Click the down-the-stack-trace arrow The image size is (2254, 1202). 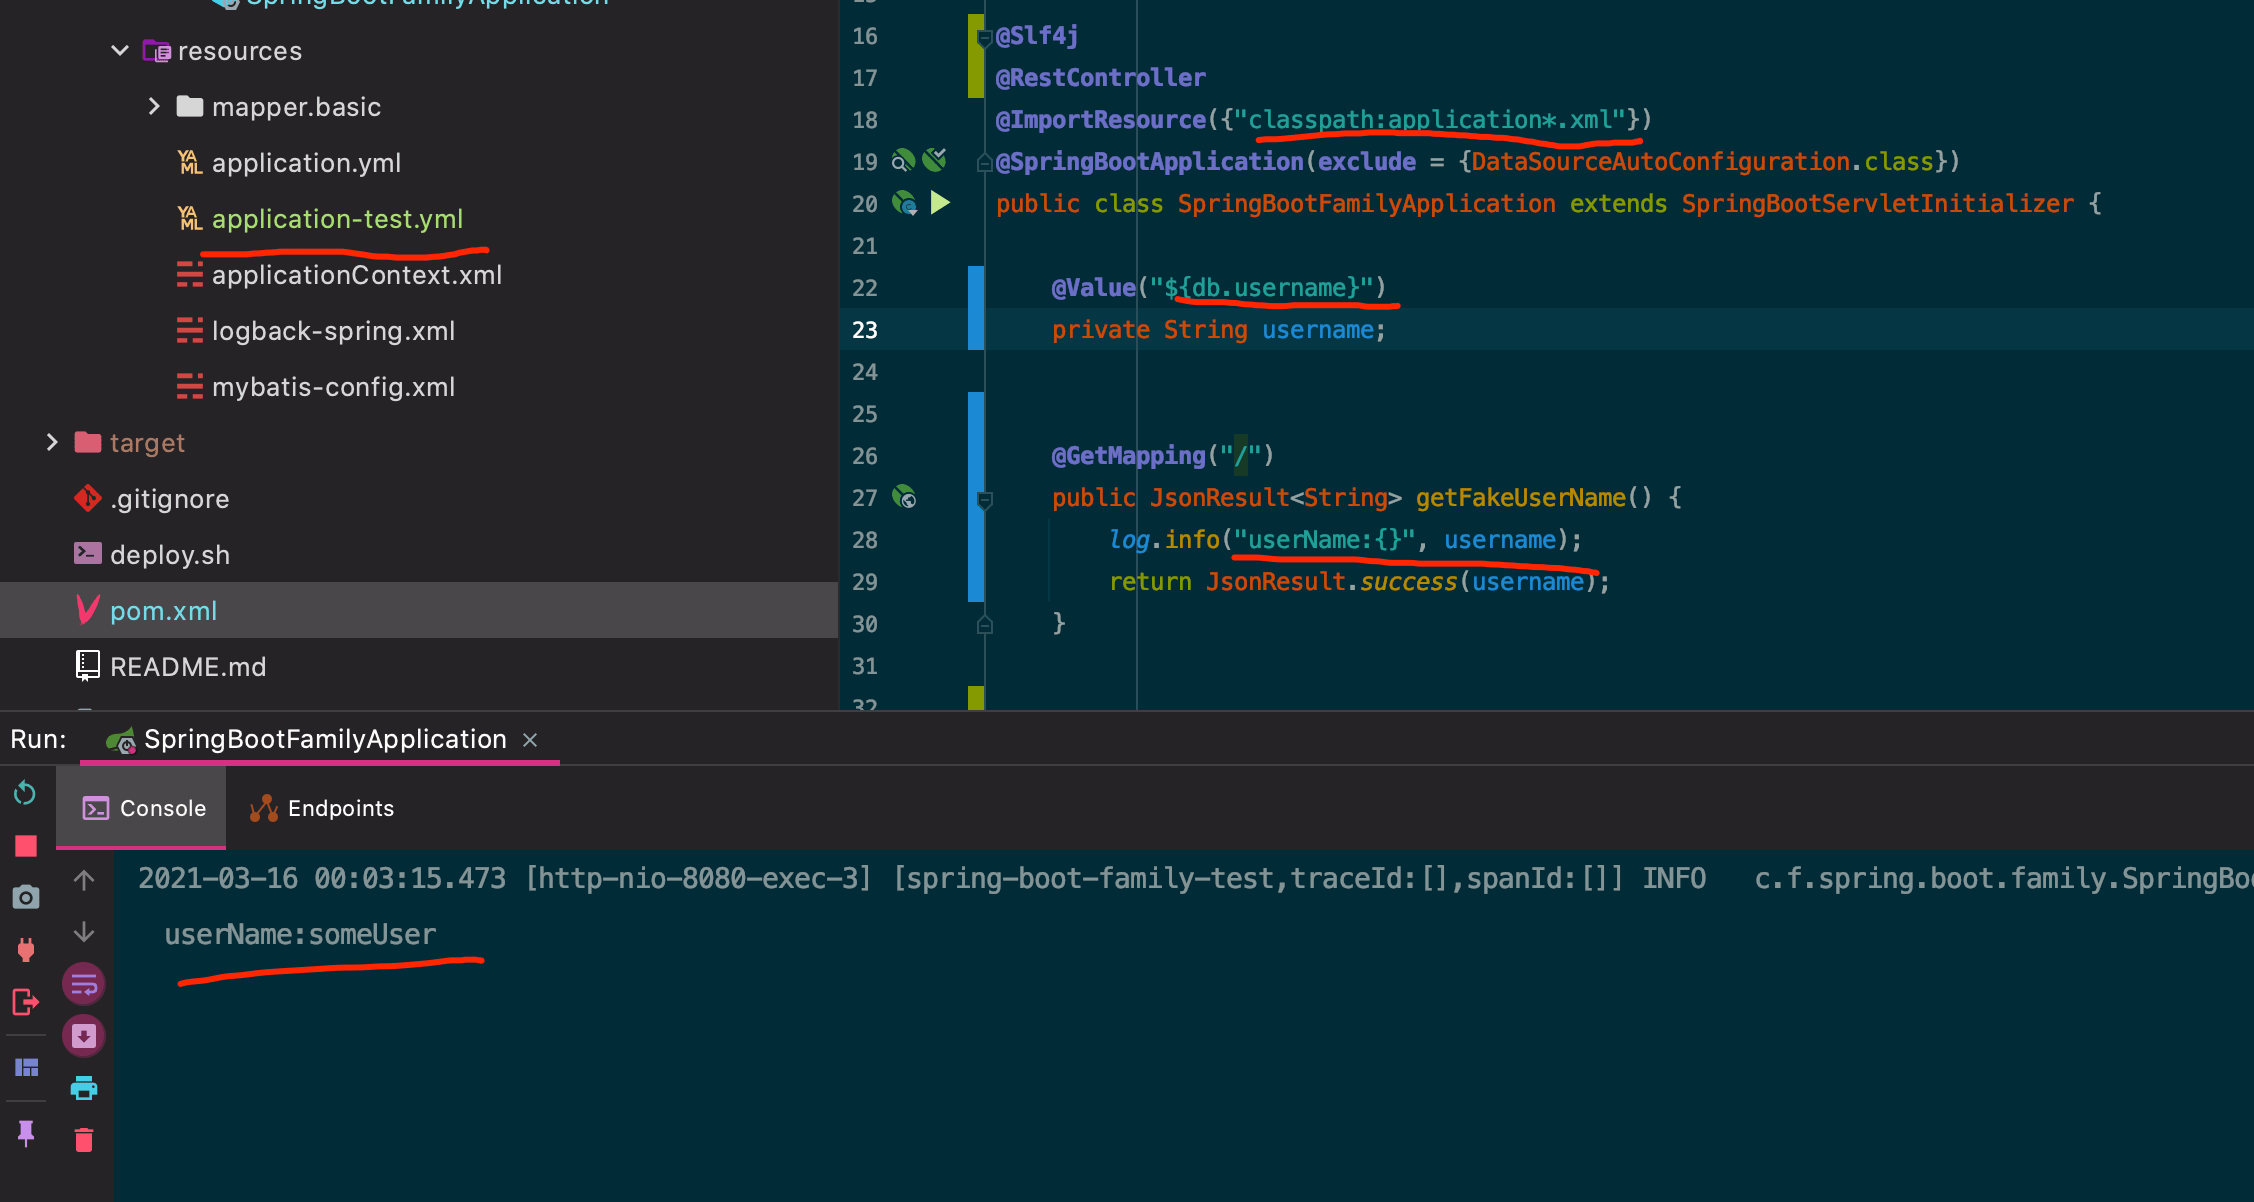84,932
